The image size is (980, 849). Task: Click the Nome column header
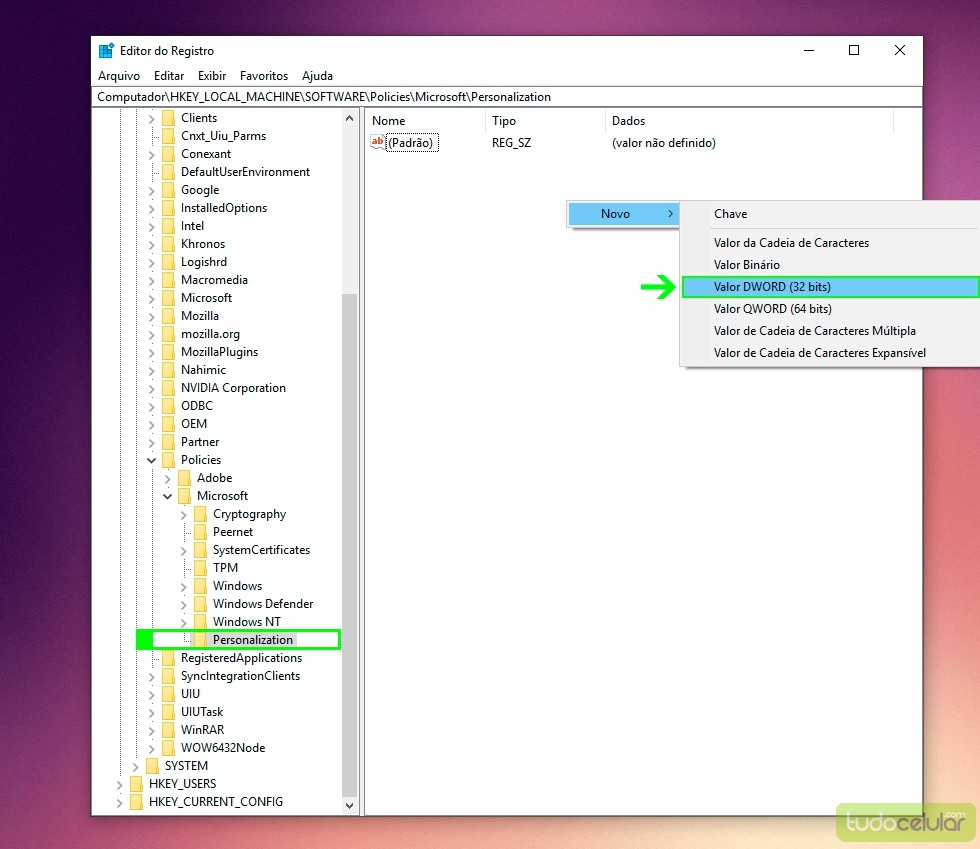[x=389, y=121]
